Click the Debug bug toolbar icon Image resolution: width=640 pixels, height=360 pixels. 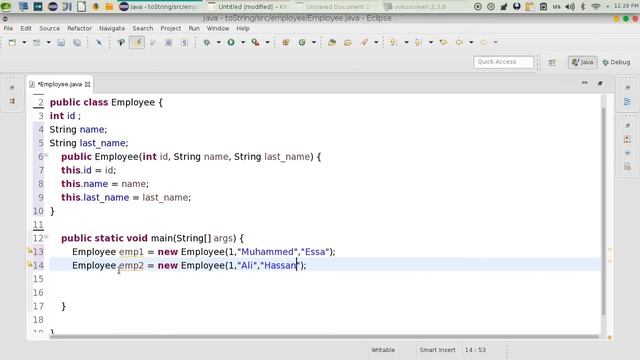click(207, 42)
